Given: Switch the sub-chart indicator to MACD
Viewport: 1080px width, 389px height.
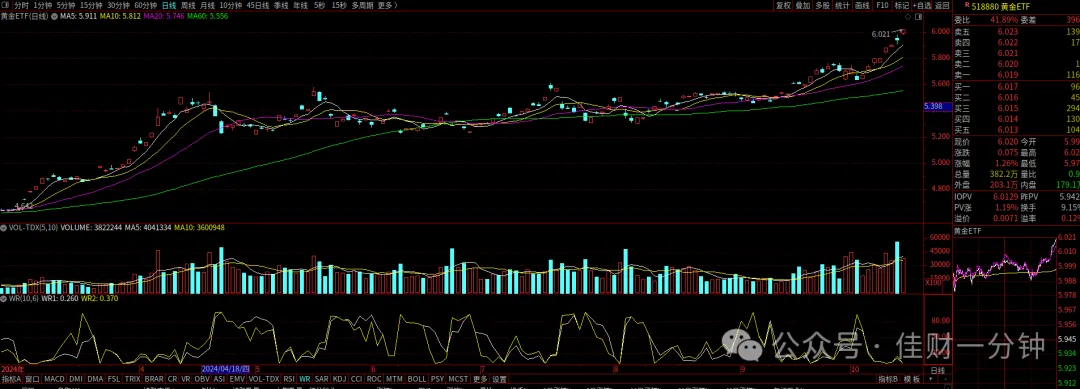Looking at the screenshot, I should pyautogui.click(x=54, y=379).
